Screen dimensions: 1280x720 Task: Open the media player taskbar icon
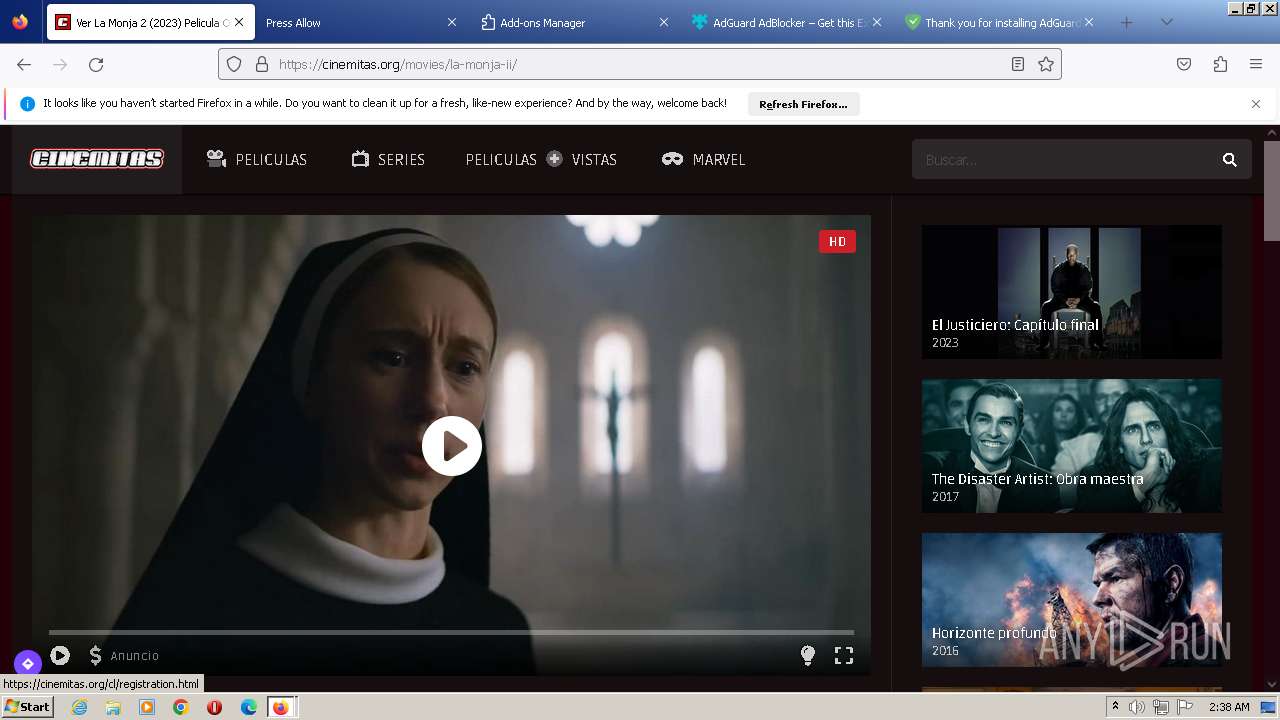(x=147, y=707)
